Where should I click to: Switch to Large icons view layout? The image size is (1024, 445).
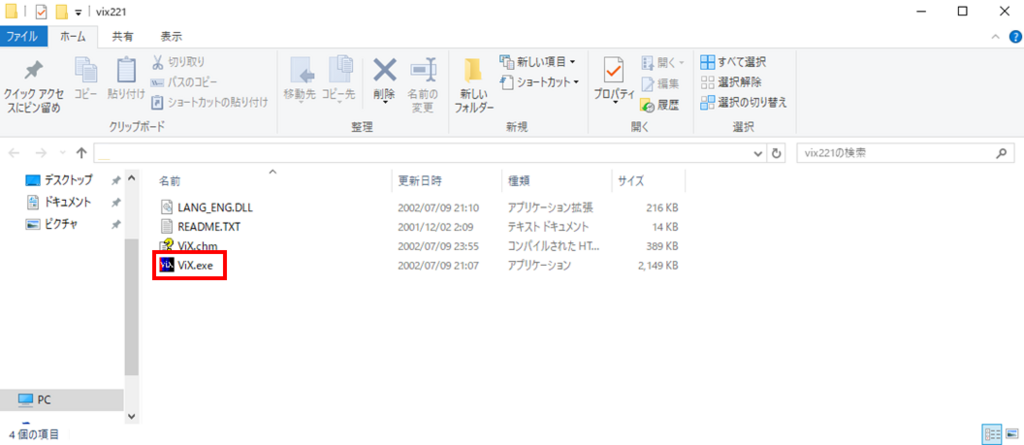pyautogui.click(x=1012, y=433)
